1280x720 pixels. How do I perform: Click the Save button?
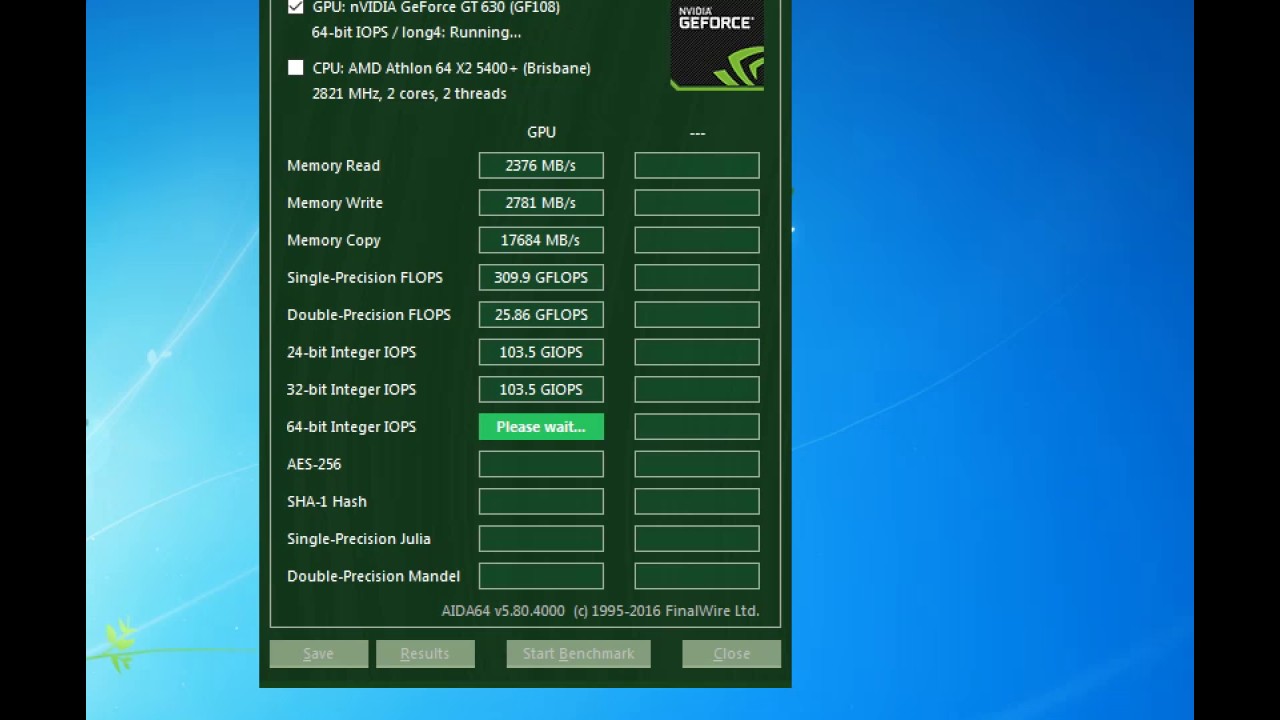(x=319, y=654)
